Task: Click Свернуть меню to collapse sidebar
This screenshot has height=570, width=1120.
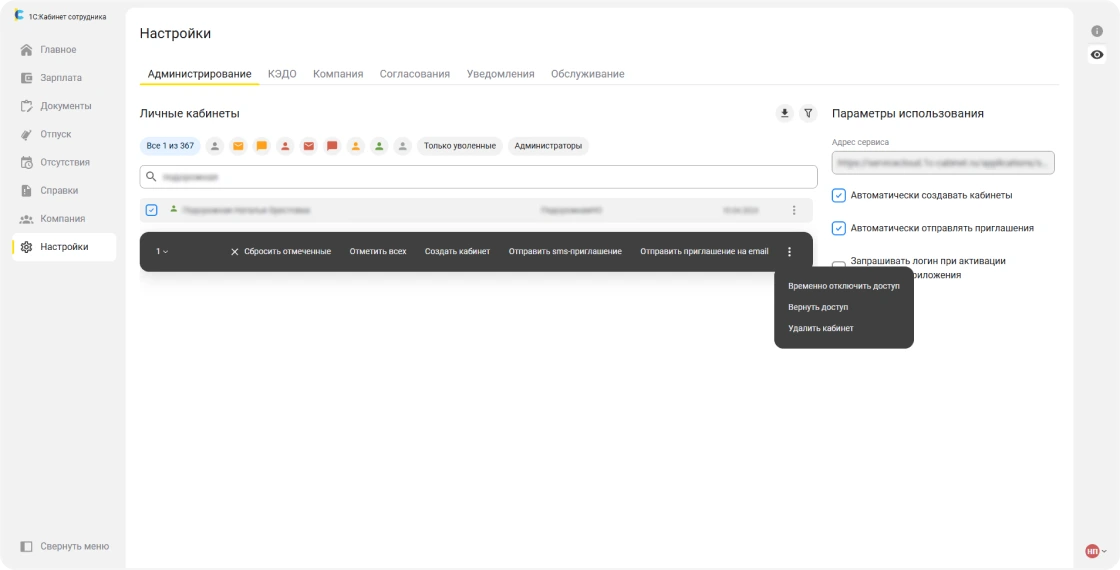Action: 74,546
